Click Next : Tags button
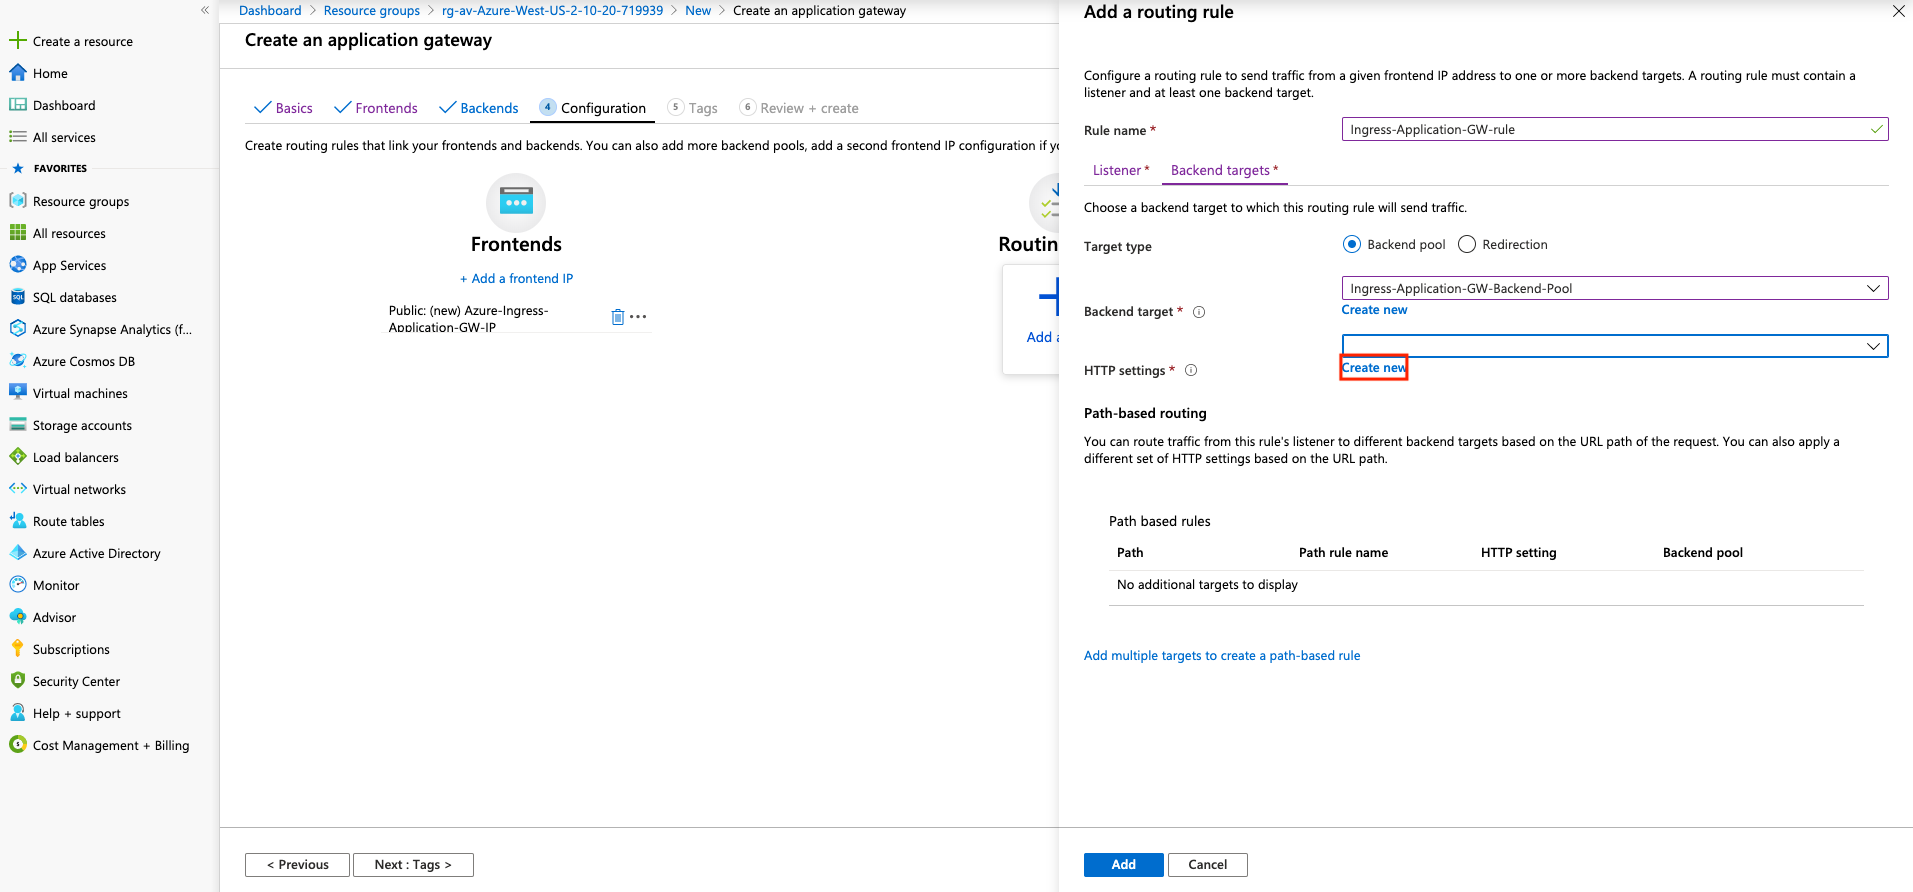This screenshot has width=1913, height=892. 413,865
